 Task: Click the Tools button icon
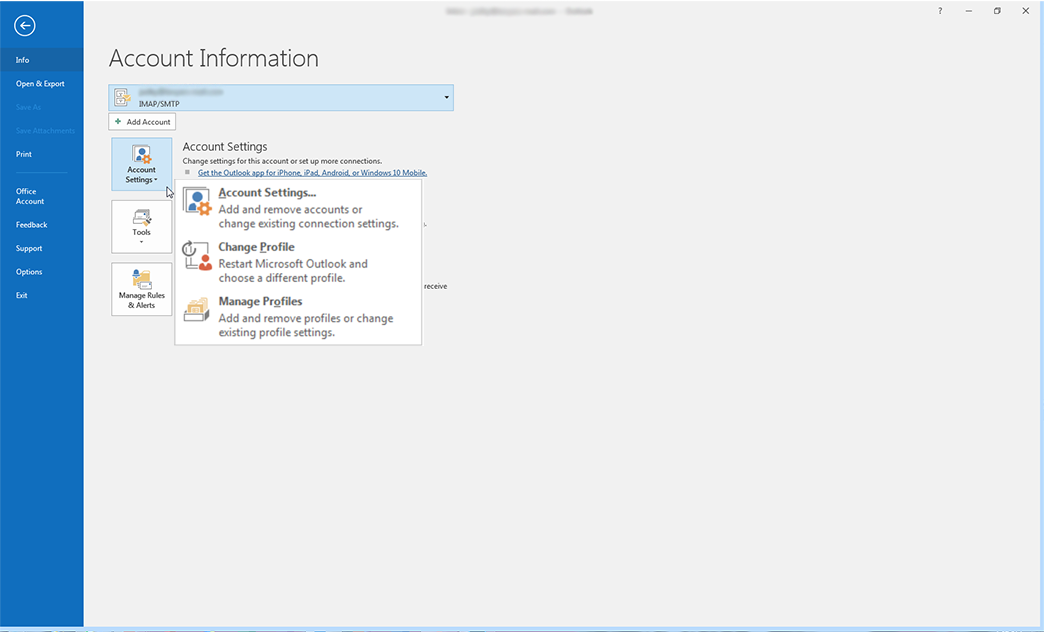(141, 217)
